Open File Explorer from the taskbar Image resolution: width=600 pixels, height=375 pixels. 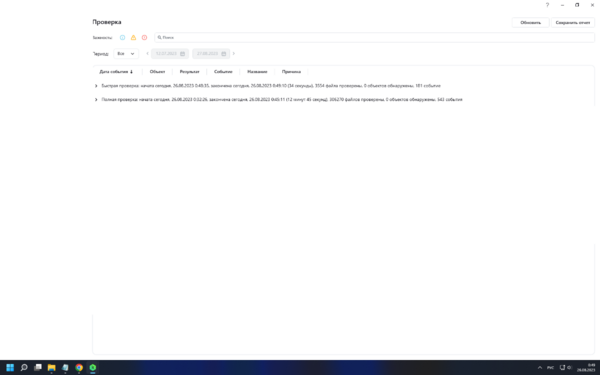tap(51, 367)
